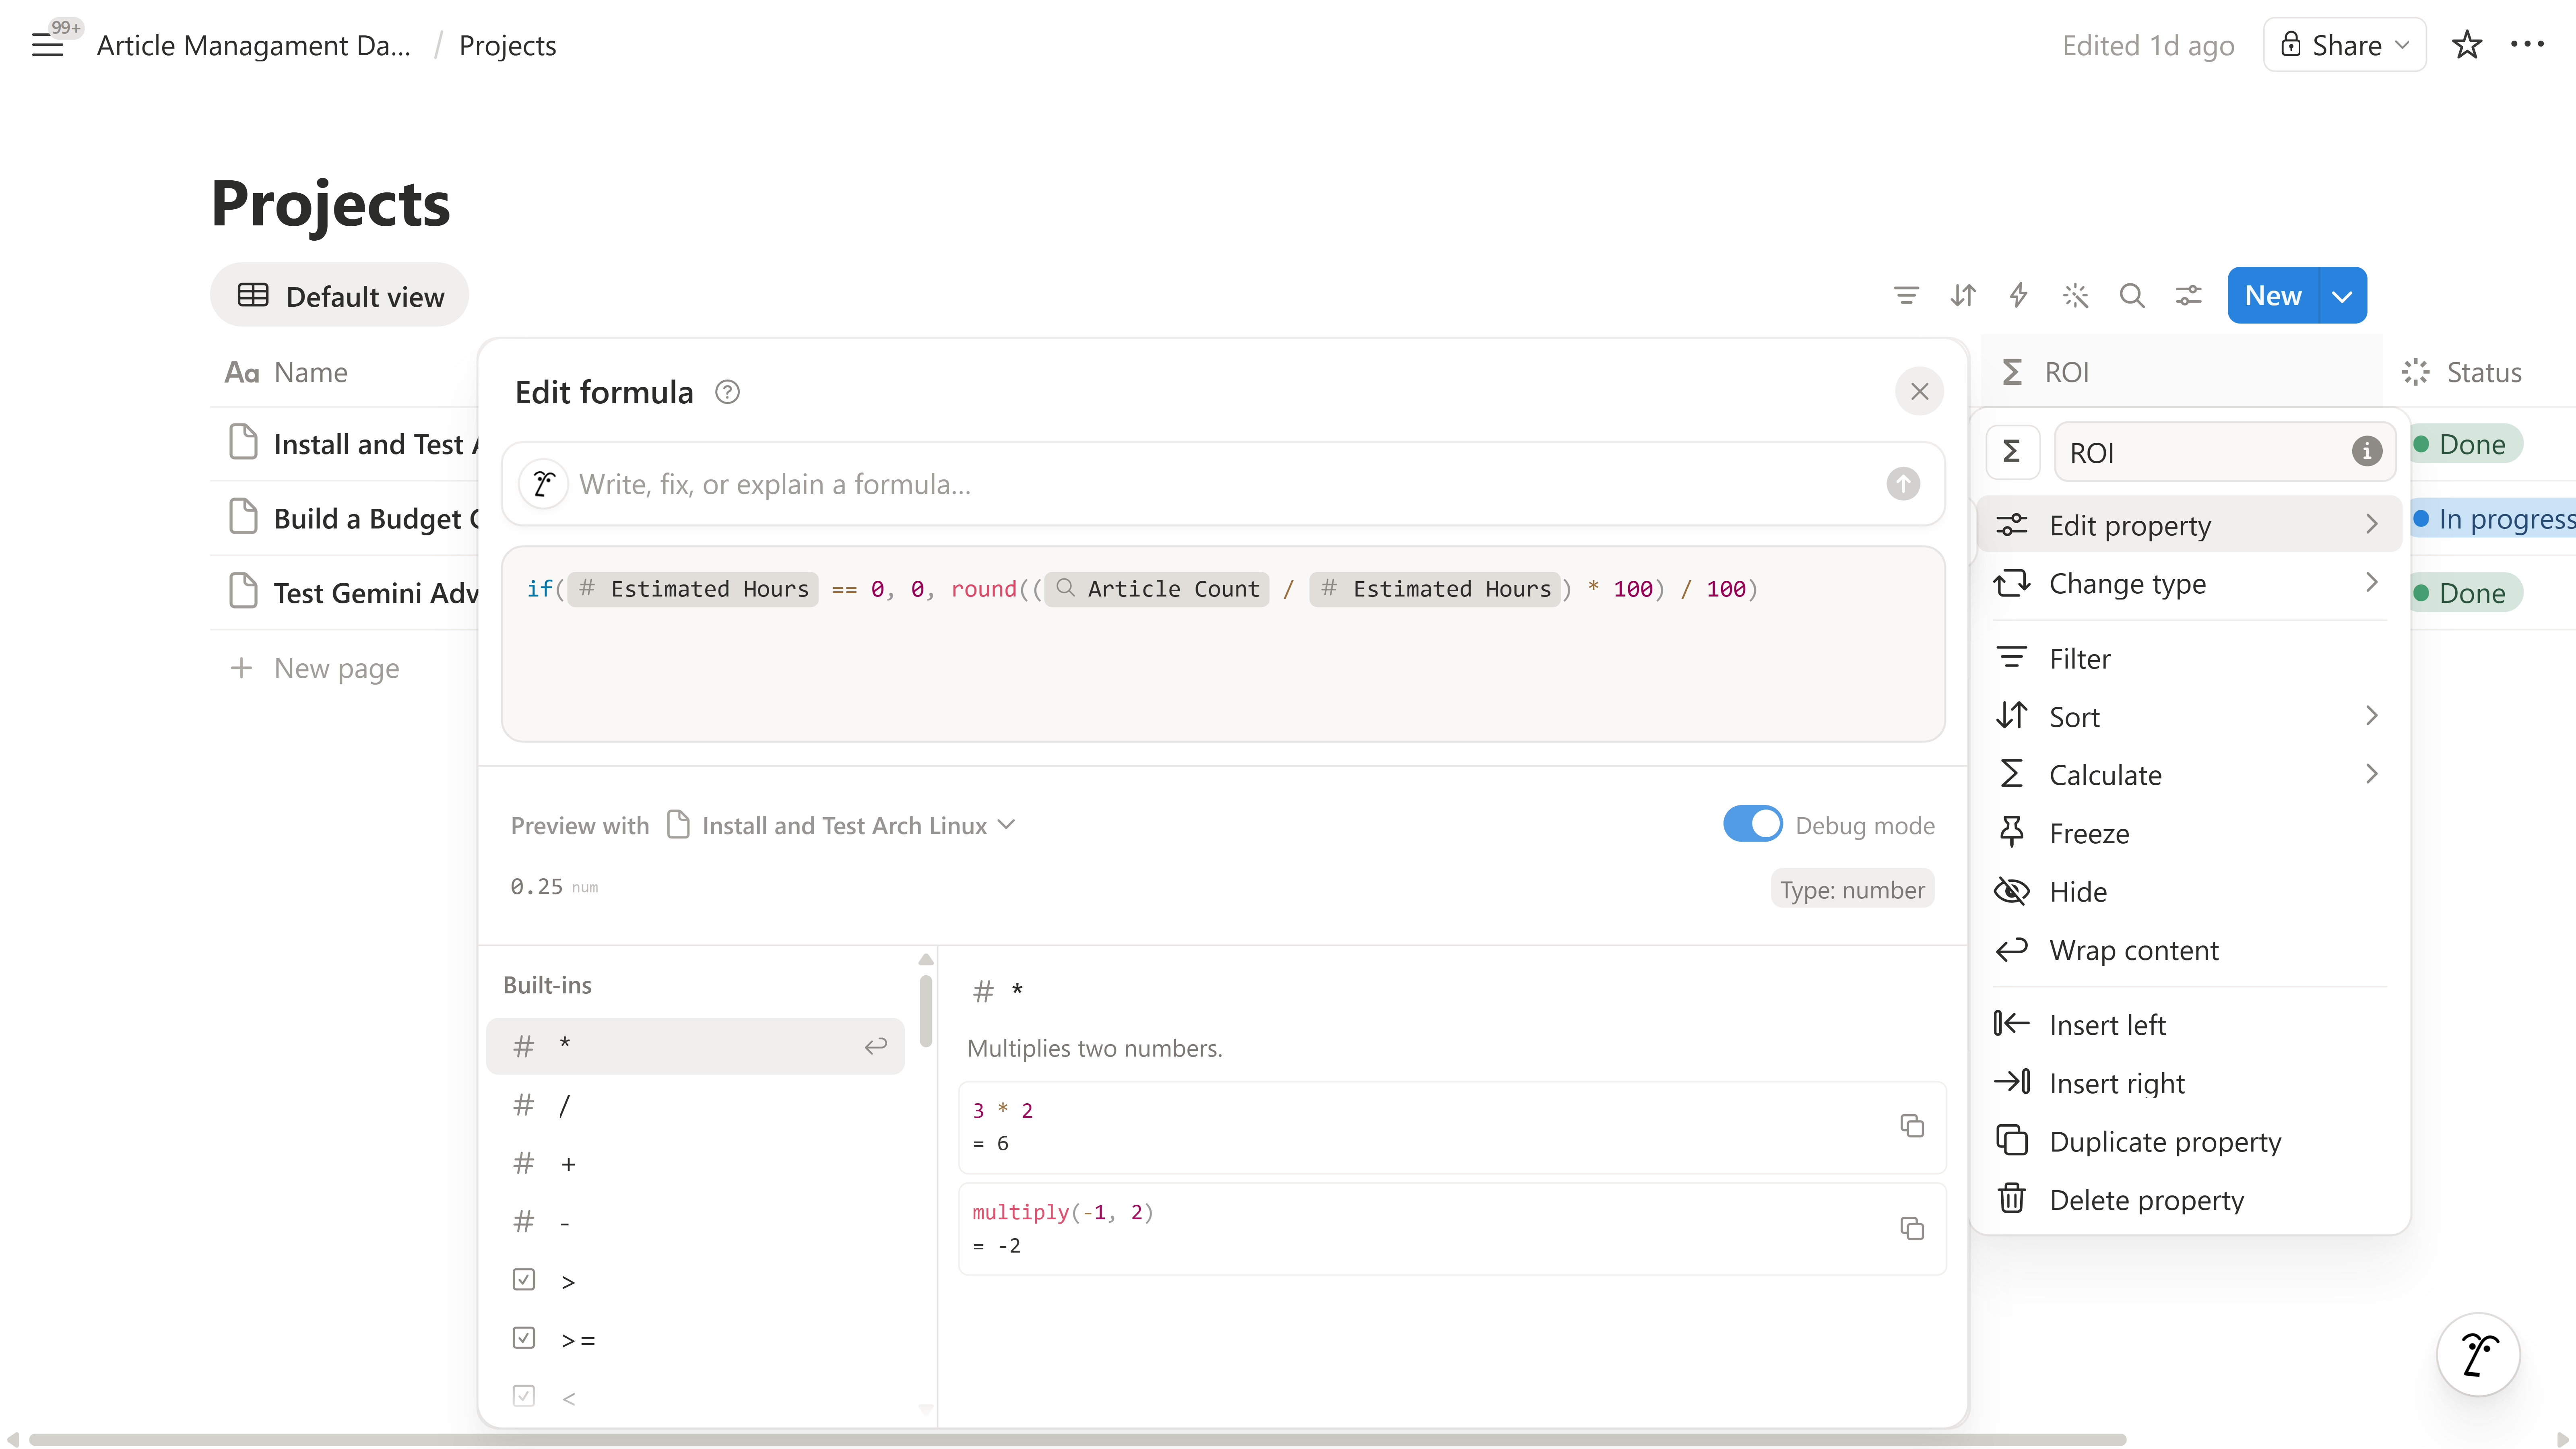Expand Sort submenu

pyautogui.click(x=2190, y=717)
